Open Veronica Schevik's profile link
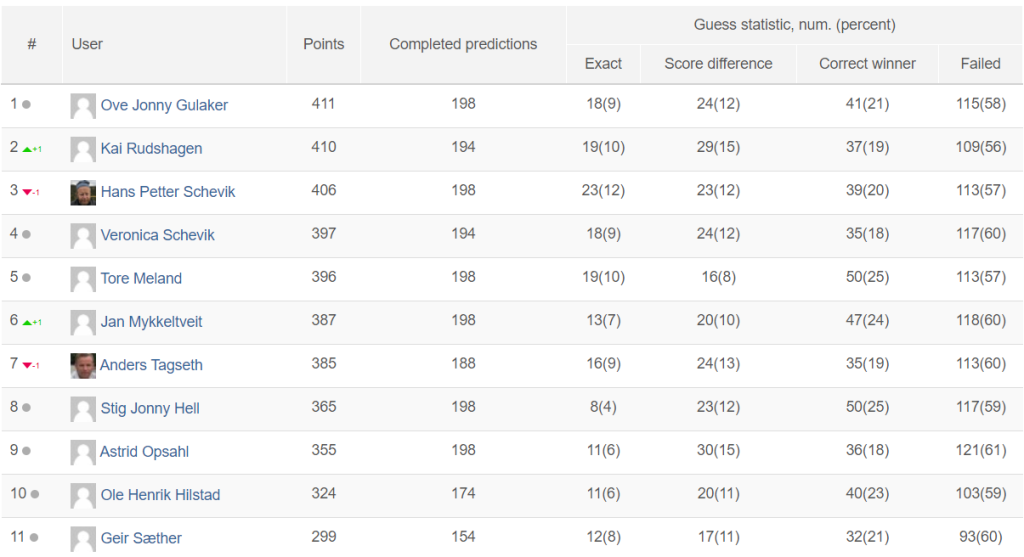The width and height of the screenshot is (1024, 557). tap(157, 235)
